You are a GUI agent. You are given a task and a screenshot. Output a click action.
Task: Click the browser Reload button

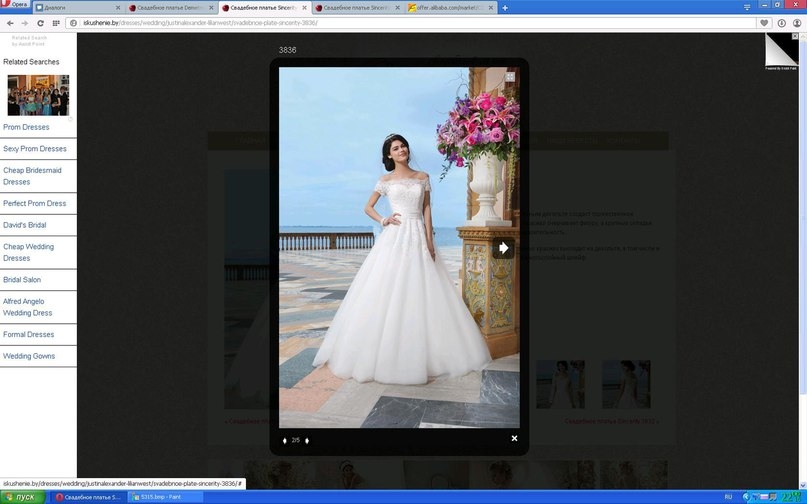(40, 22)
